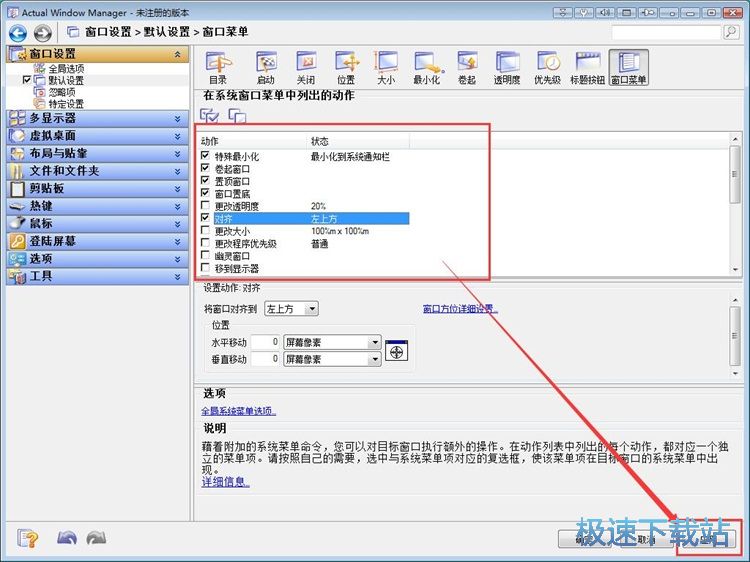
Task: Open help via the question mark icon
Action: pos(27,539)
